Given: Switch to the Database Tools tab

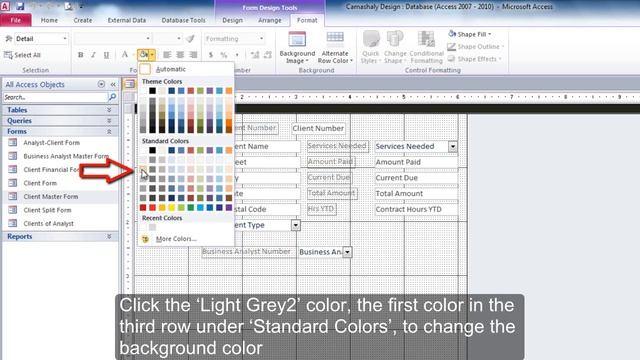Looking at the screenshot, I should [184, 20].
